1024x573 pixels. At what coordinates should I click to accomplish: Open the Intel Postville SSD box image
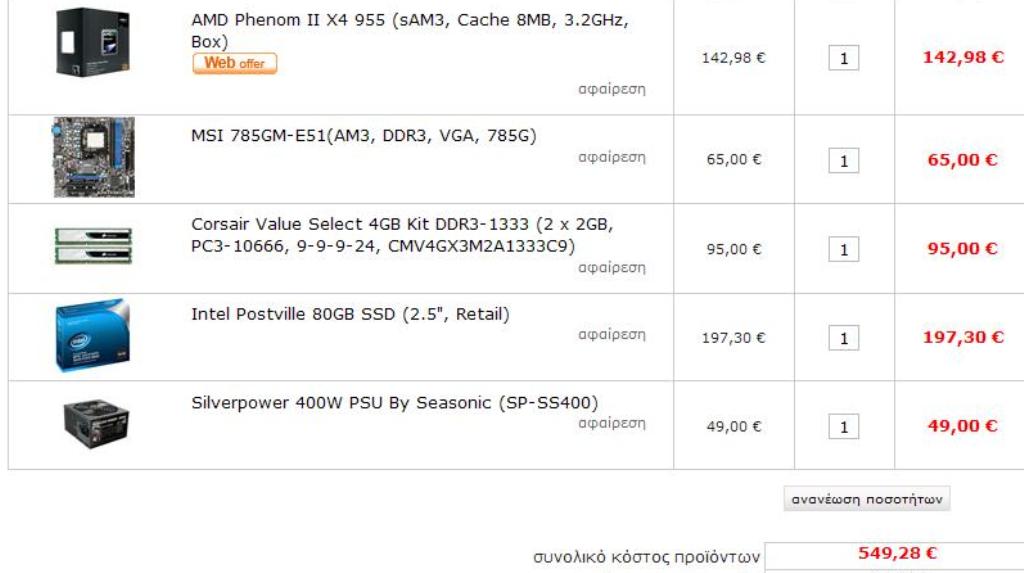93,336
